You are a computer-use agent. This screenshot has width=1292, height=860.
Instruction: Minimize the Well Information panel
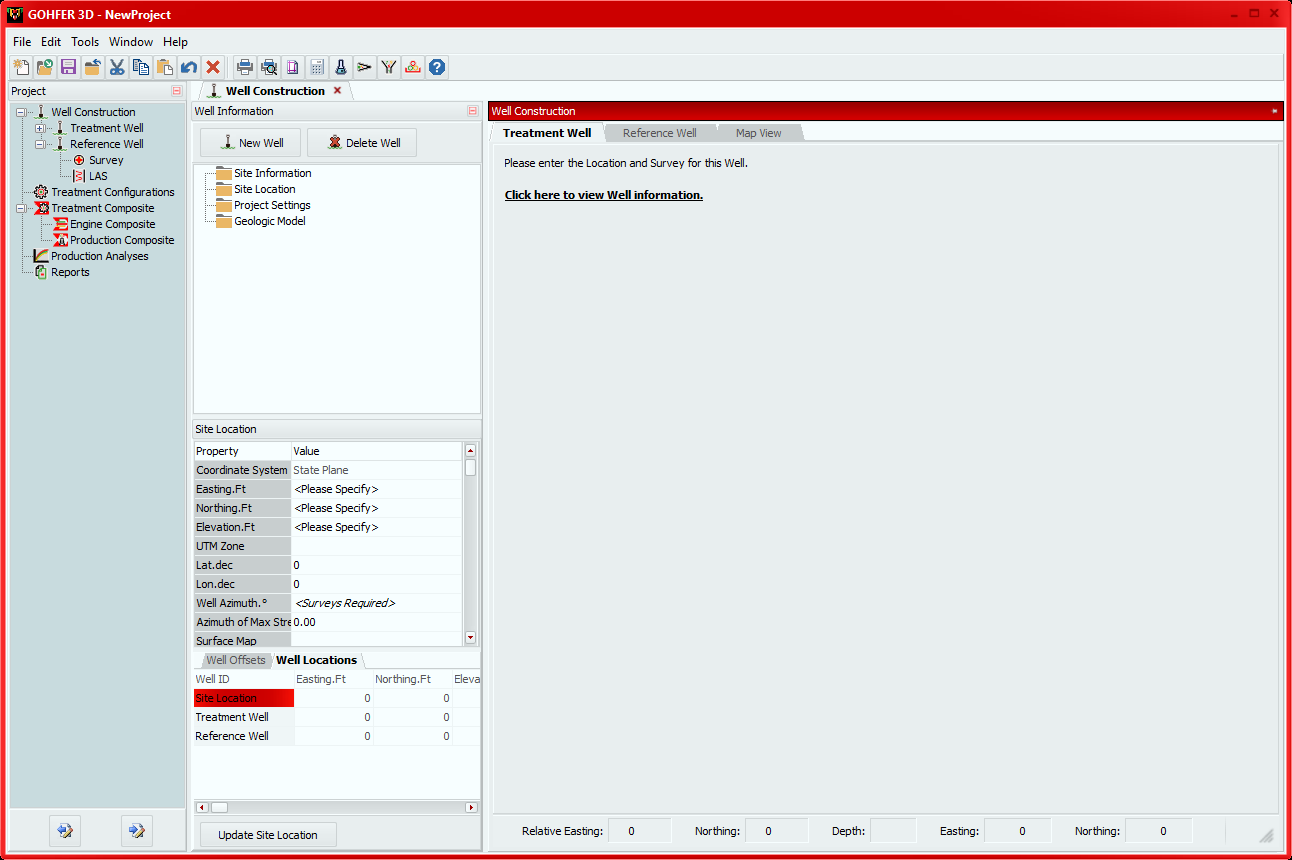tap(472, 111)
